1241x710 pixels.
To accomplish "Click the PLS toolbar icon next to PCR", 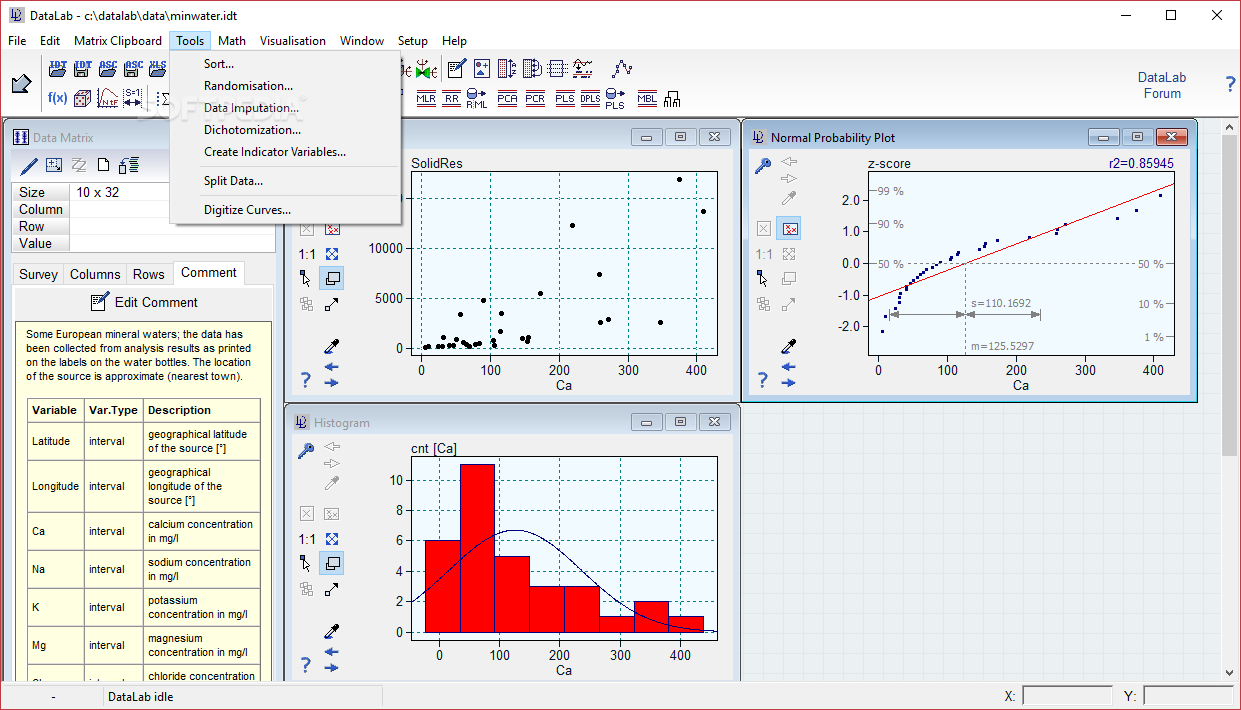I will point(565,98).
